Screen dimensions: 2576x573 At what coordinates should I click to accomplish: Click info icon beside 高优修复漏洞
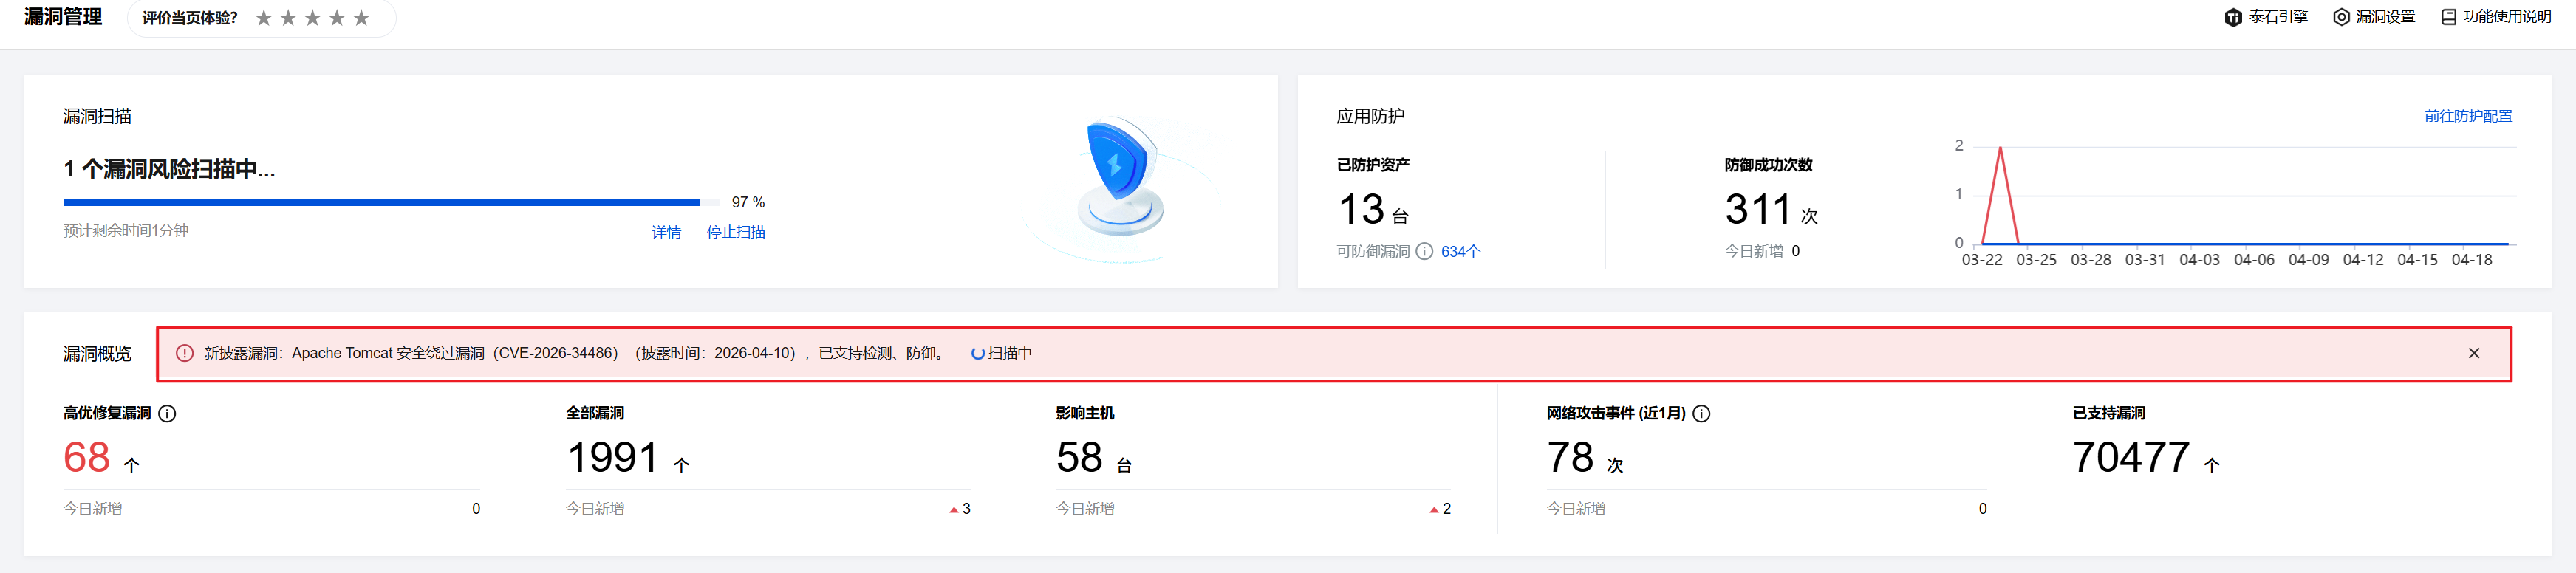point(167,413)
